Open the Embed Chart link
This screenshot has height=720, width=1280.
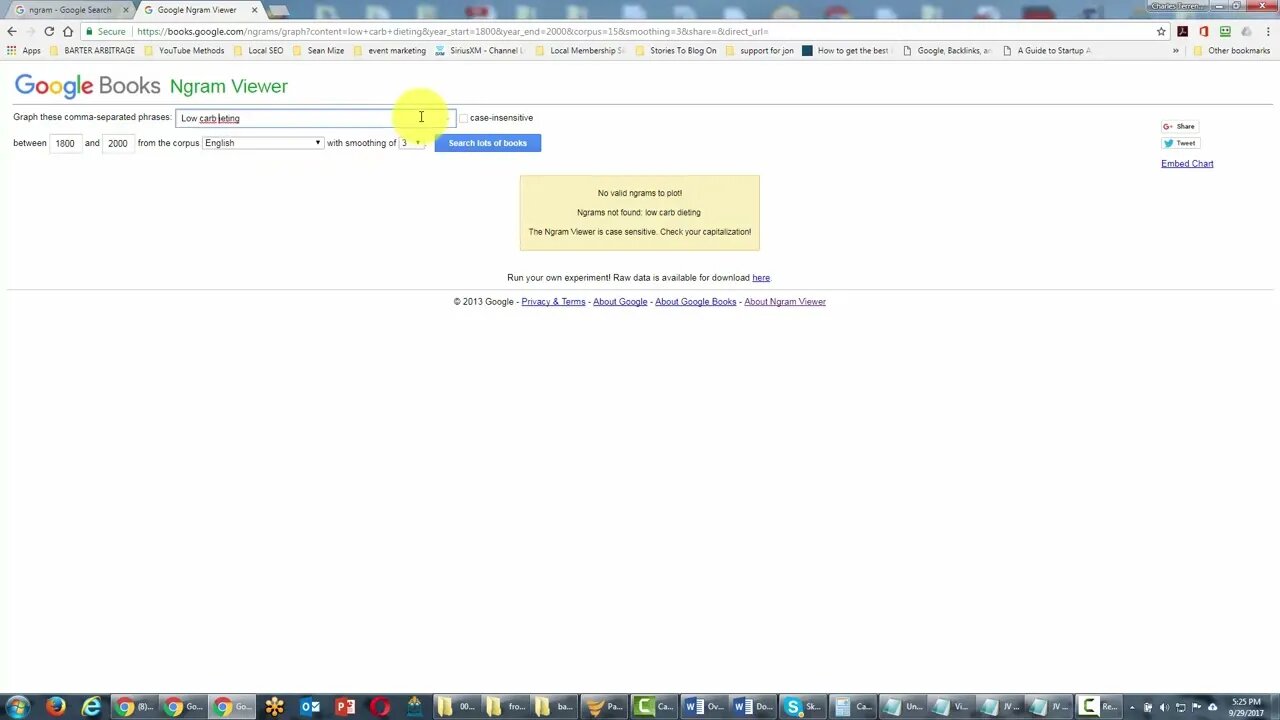(1187, 164)
